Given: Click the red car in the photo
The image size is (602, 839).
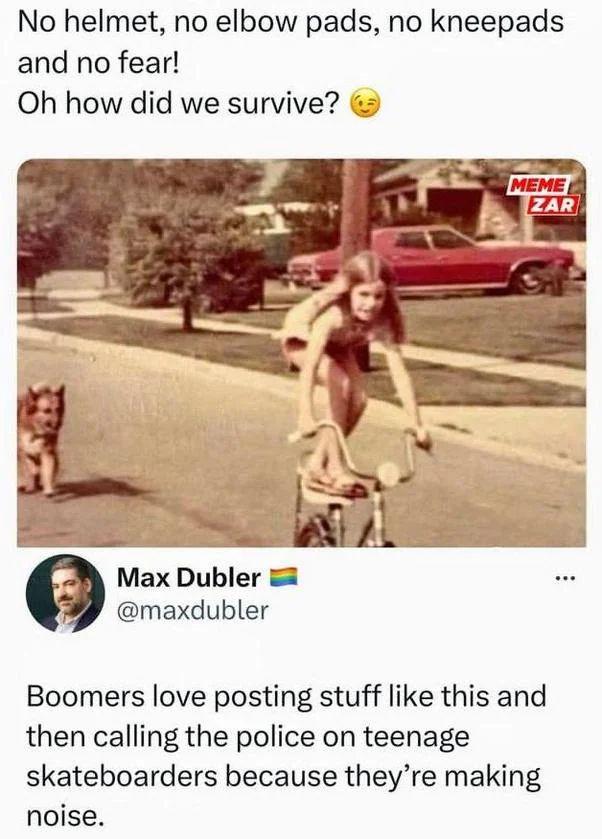Looking at the screenshot, I should [x=431, y=260].
